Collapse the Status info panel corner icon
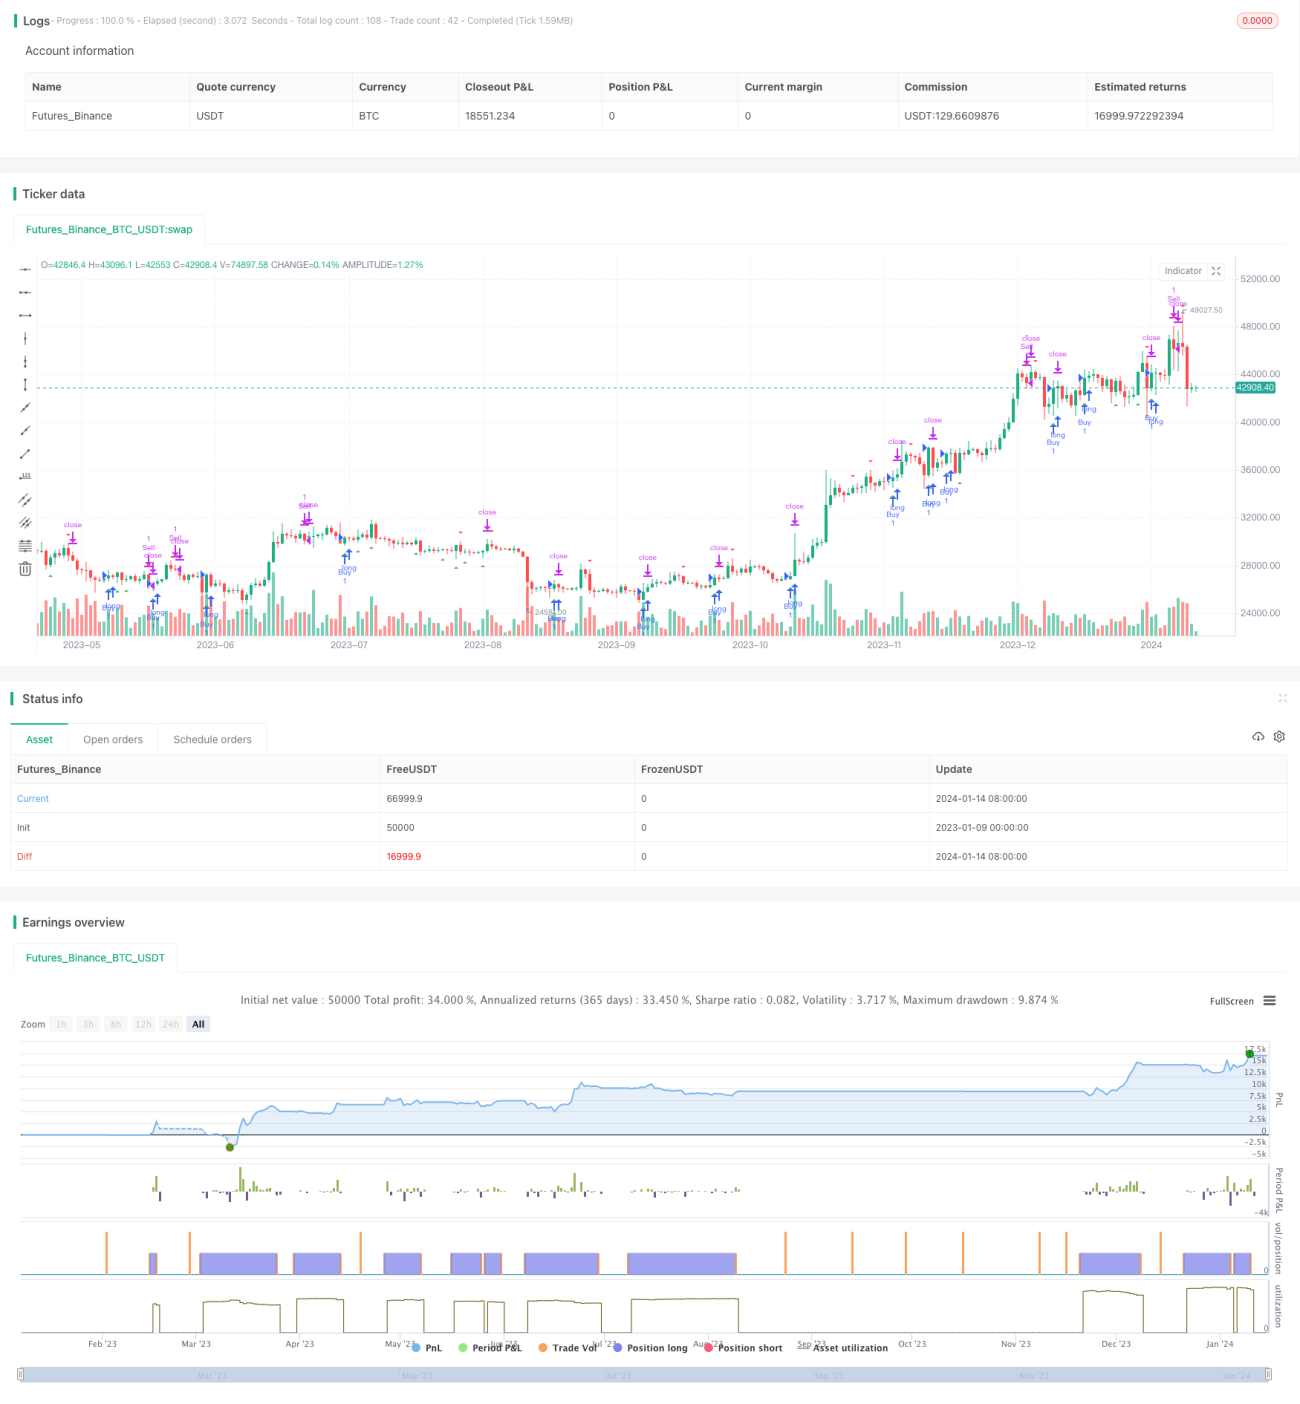 (1282, 698)
